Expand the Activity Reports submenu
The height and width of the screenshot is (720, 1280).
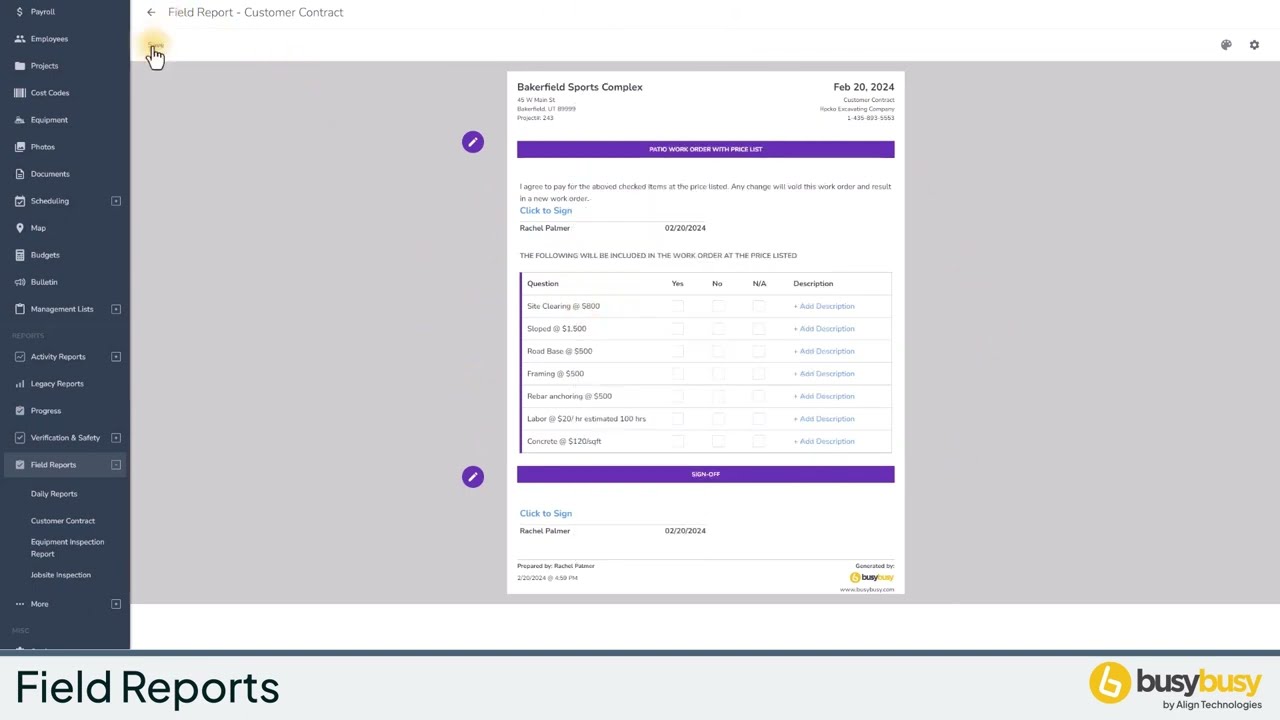click(116, 357)
